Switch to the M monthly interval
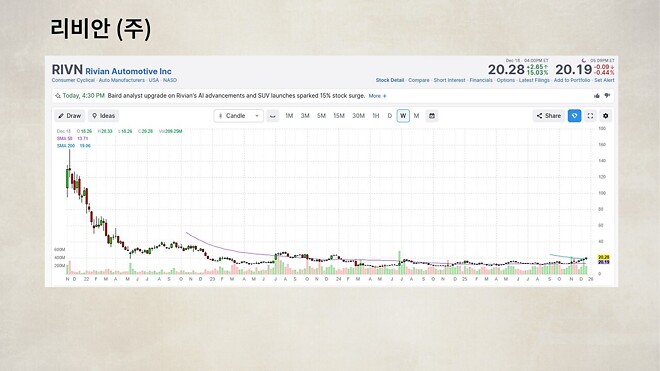Screen dimensions: 660x371 coord(416,116)
